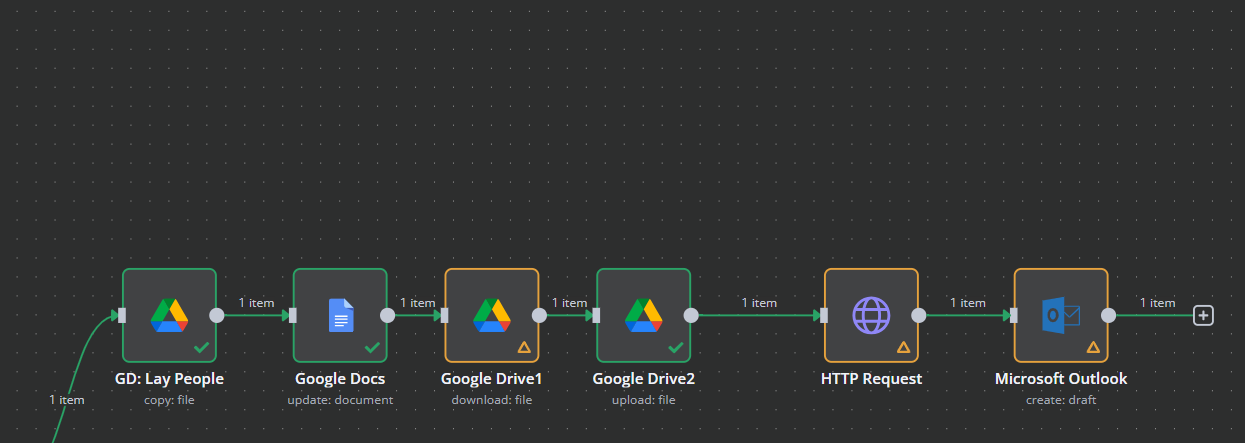1245x443 pixels.
Task: Click the "download: file" subtitle text
Action: [x=492, y=400]
